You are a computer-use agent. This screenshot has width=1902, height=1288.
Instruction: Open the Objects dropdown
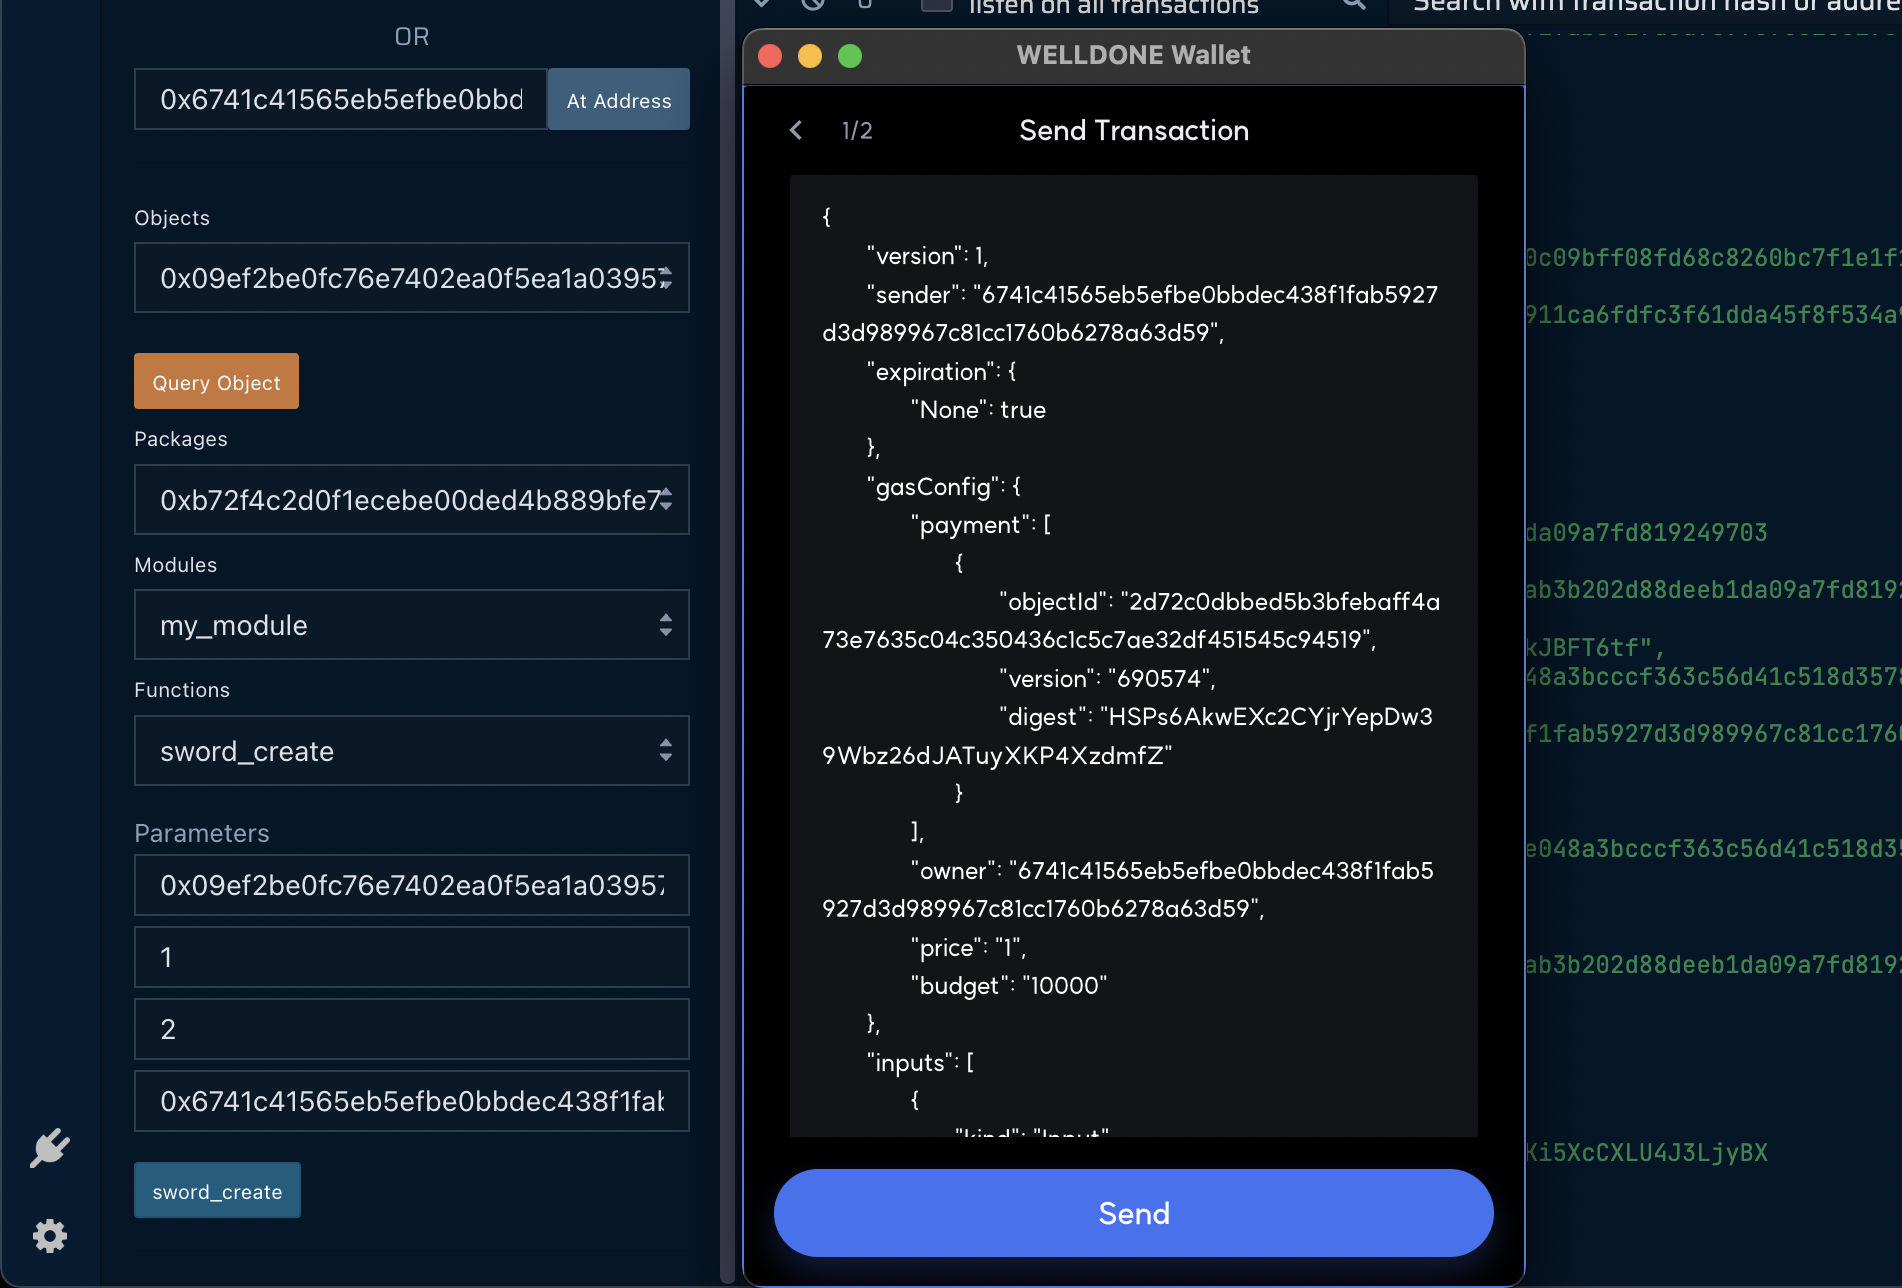412,278
